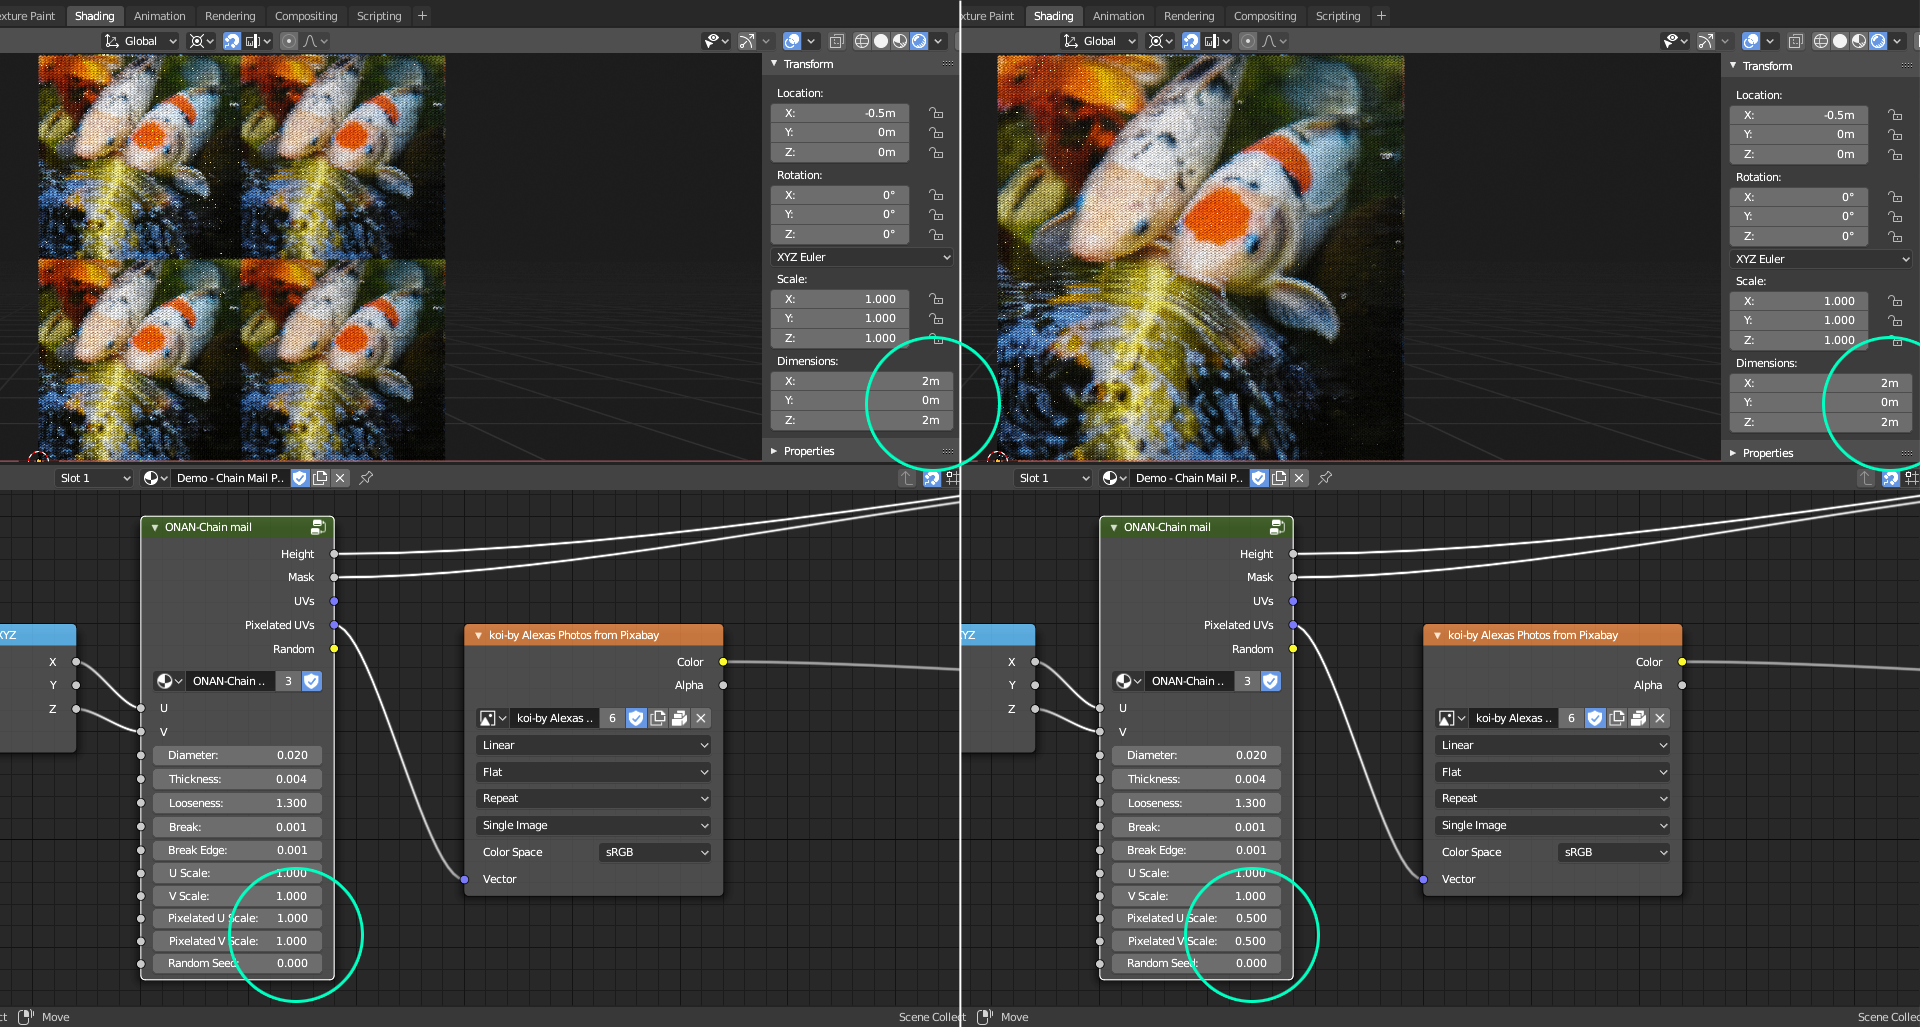Open the Slot 1 material slot dropdown
The height and width of the screenshot is (1027, 1920).
94,478
